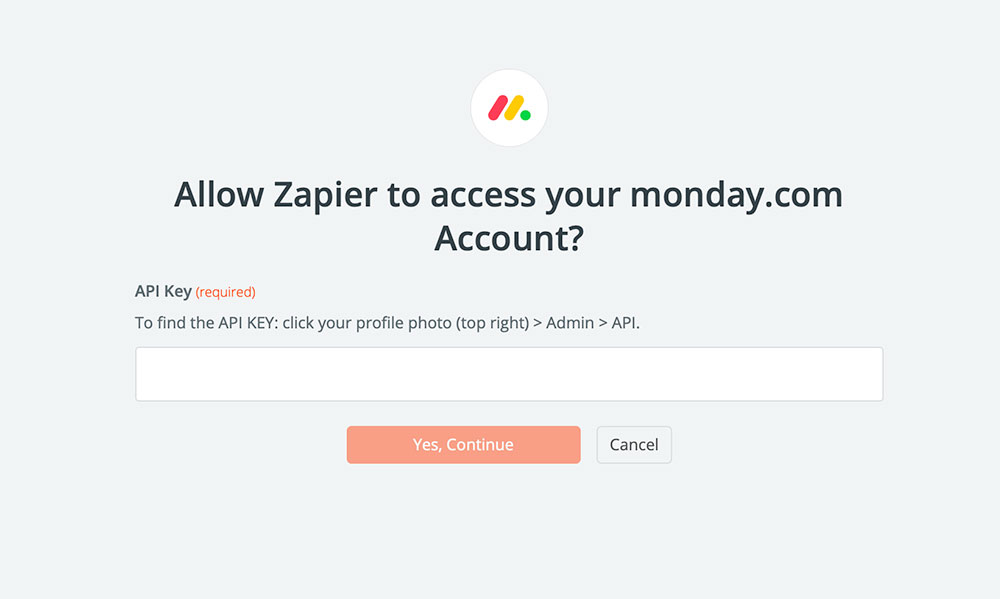The width and height of the screenshot is (1000, 599).
Task: Click the API key instruction text
Action: point(387,323)
